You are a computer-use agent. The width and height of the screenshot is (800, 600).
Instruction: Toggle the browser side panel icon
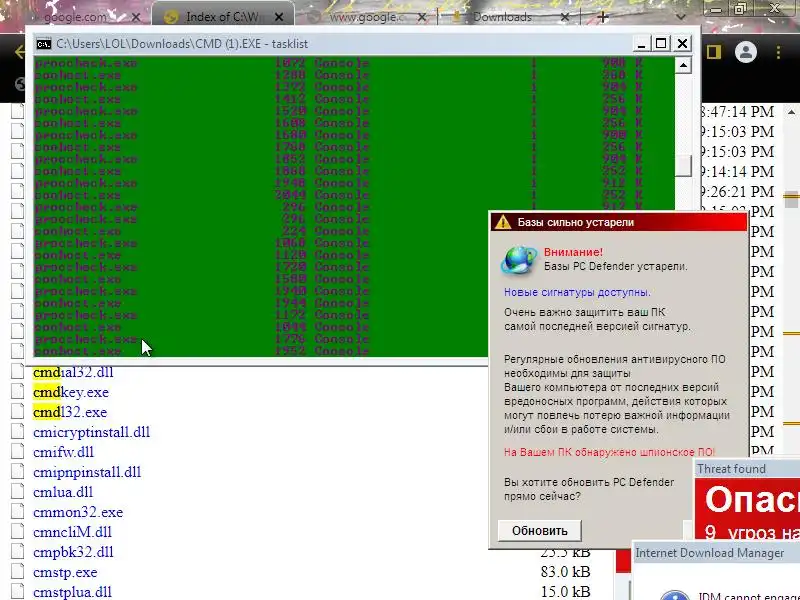coord(713,52)
